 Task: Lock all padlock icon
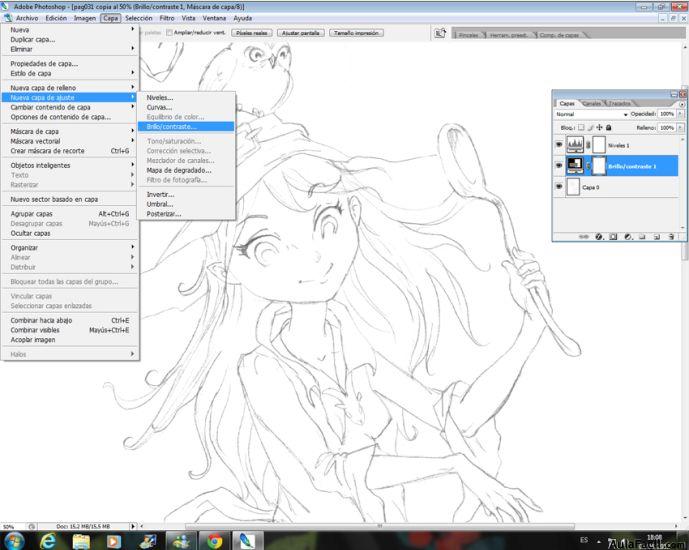tap(609, 127)
